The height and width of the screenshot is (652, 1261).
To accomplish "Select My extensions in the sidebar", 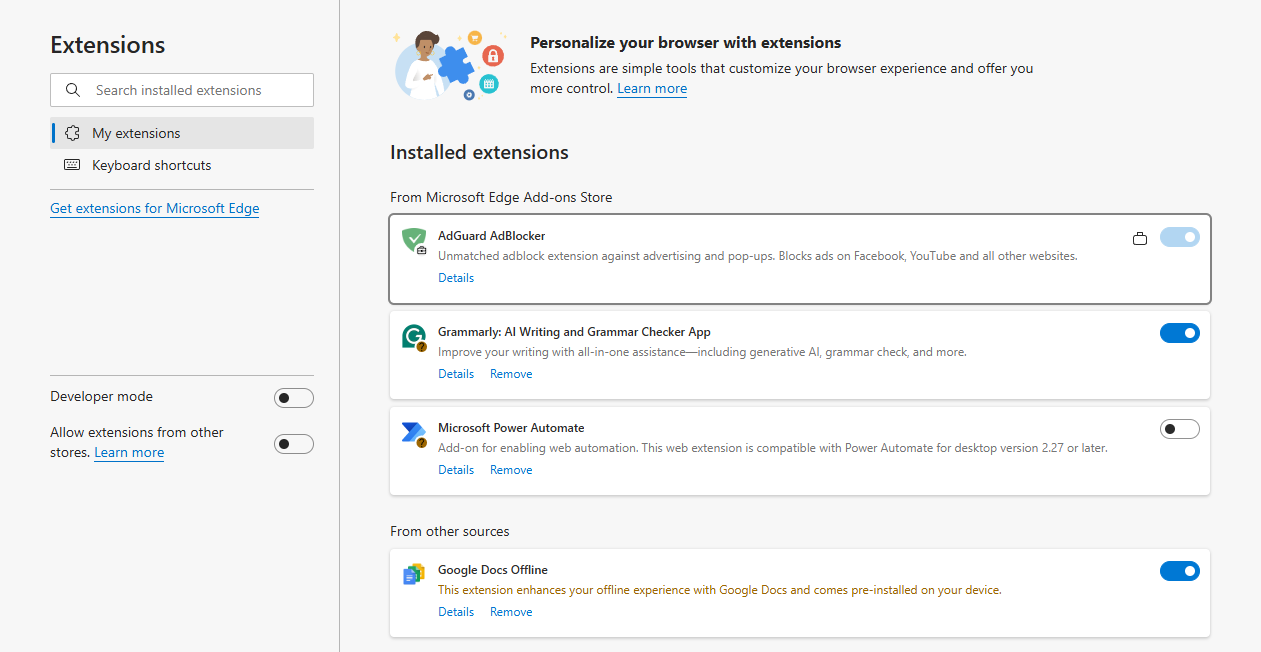I will click(137, 133).
